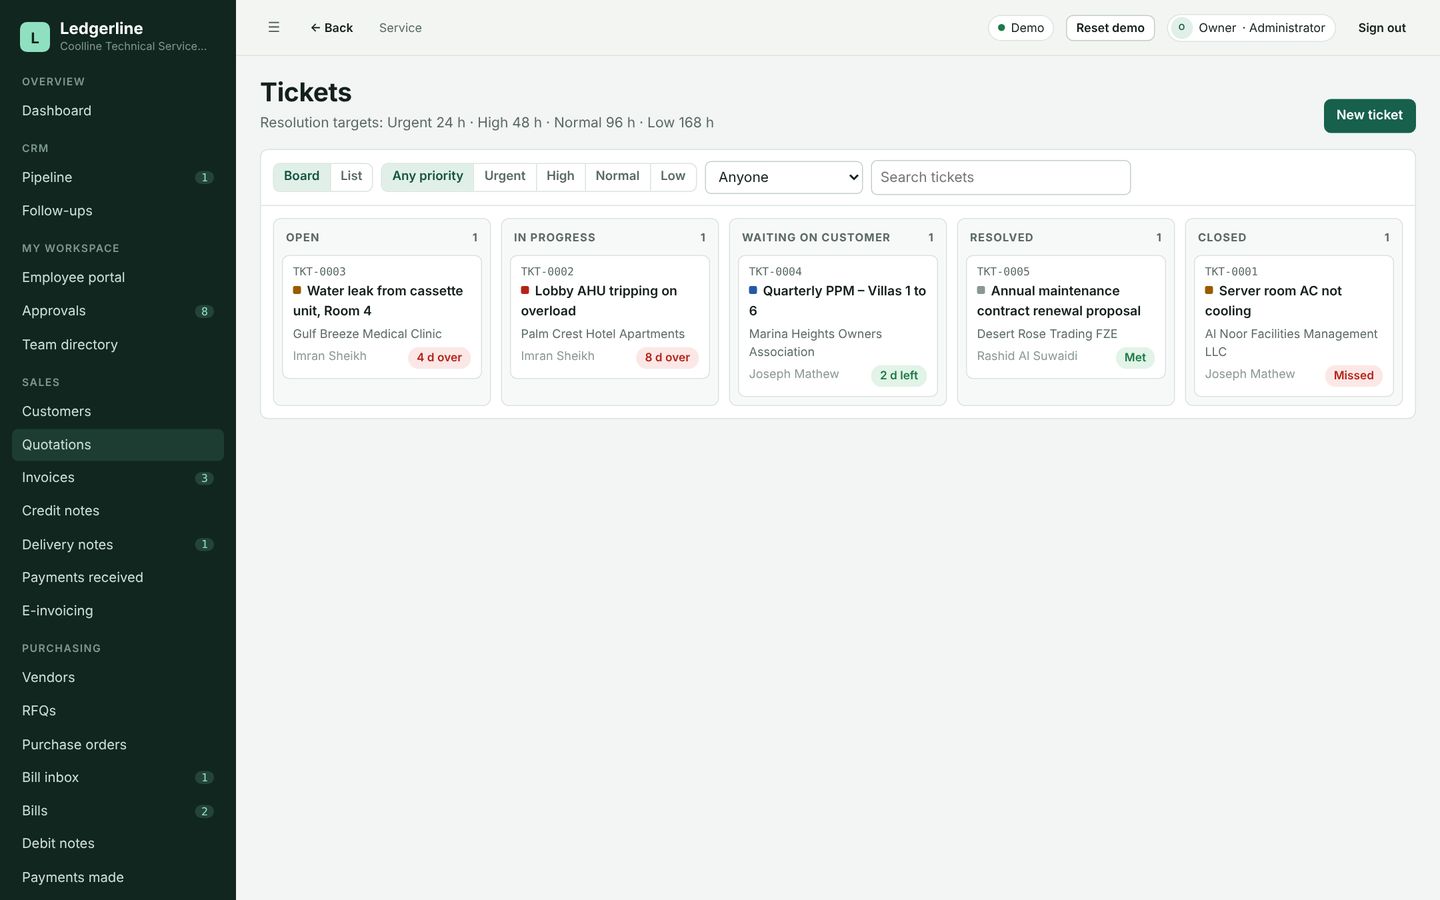Switch to List view
1440x900 pixels.
[351, 176]
